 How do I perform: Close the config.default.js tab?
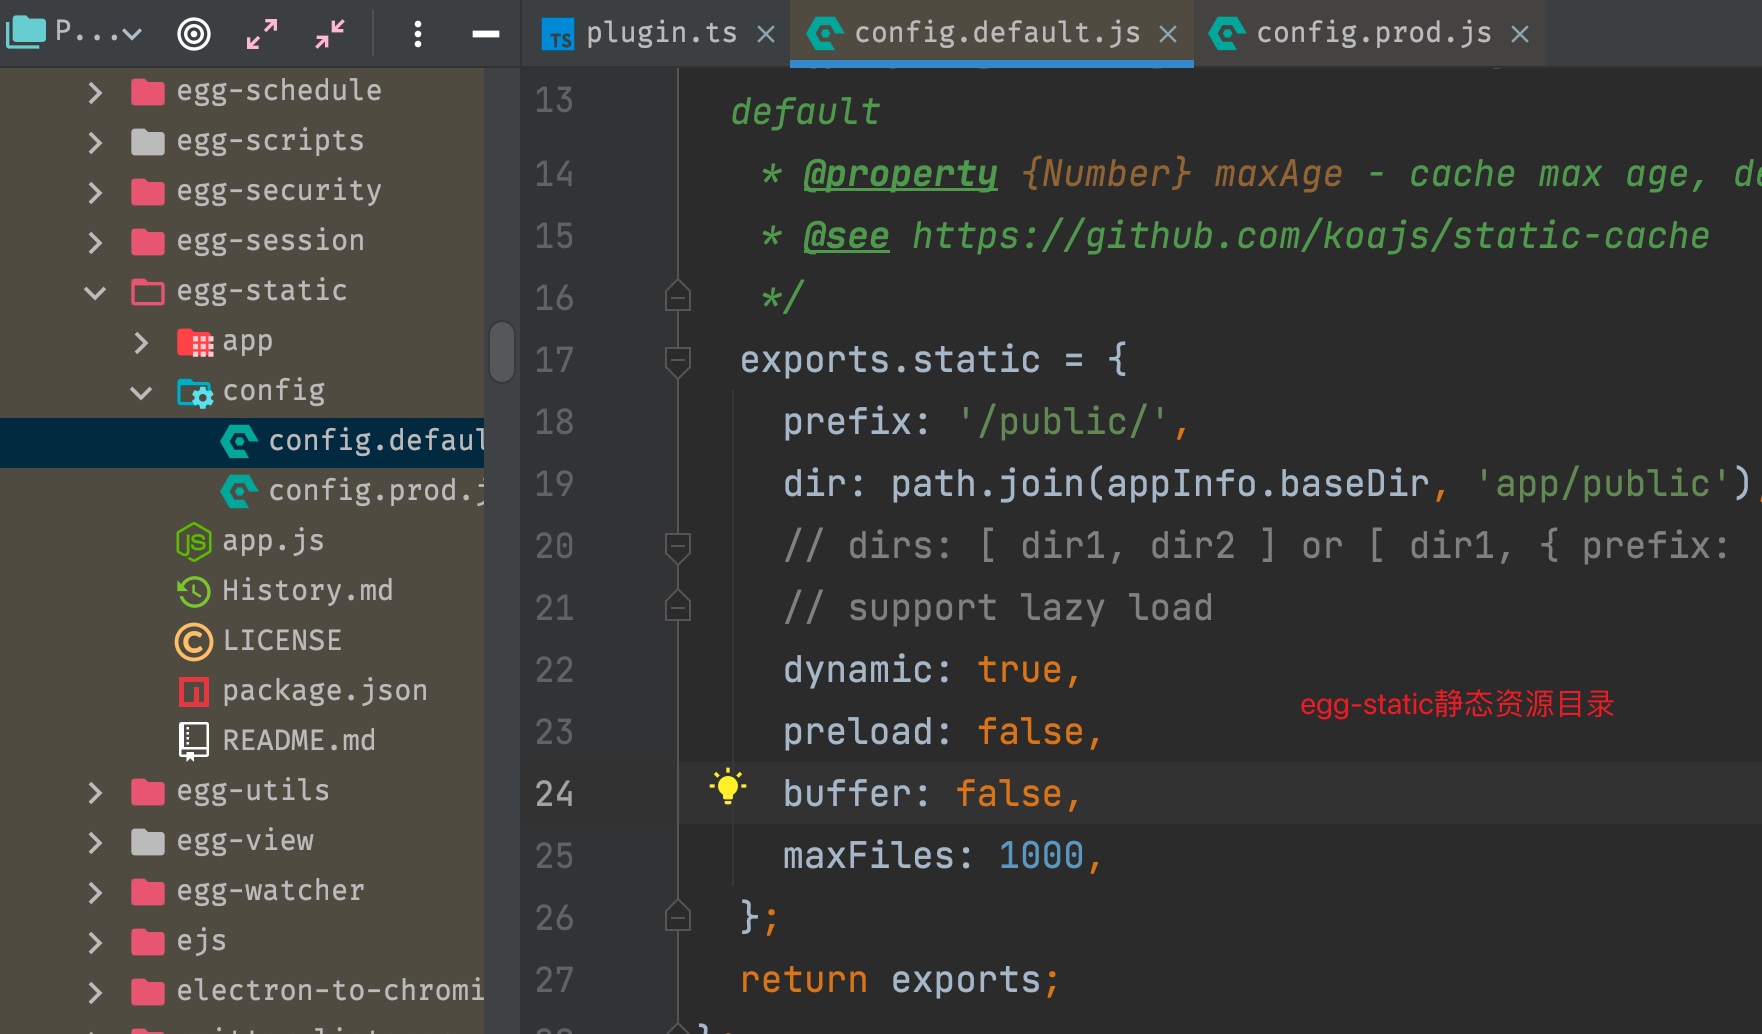point(1168,35)
